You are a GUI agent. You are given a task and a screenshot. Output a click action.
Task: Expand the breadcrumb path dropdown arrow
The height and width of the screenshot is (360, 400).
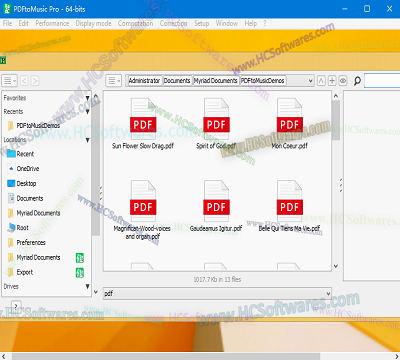(310, 81)
